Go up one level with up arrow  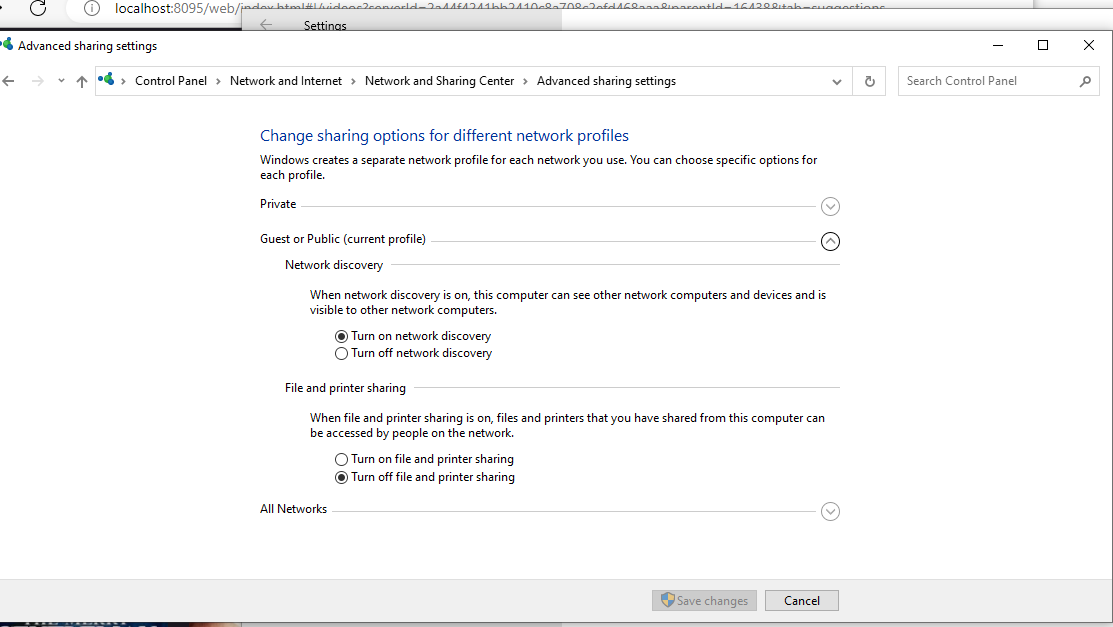(x=82, y=81)
